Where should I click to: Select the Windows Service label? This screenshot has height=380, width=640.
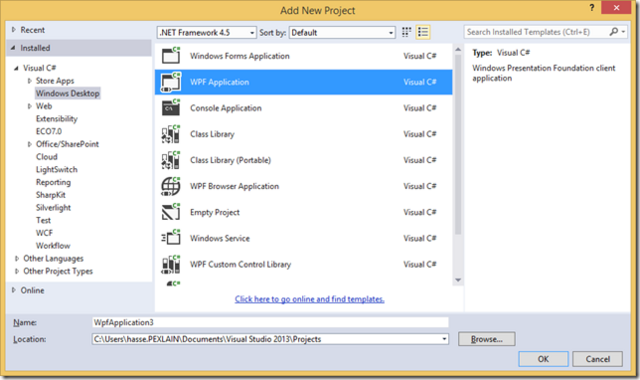click(x=220, y=238)
